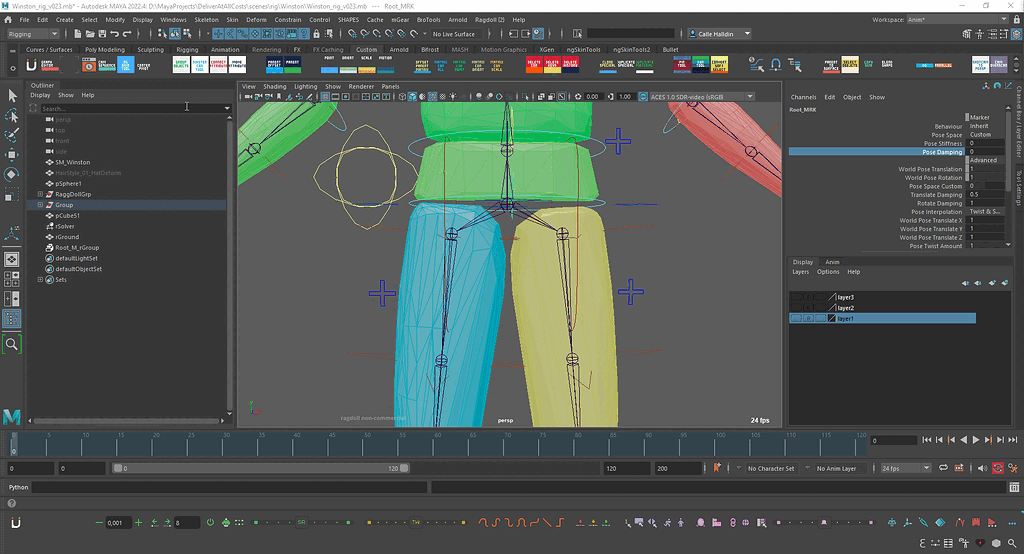The height and width of the screenshot is (554, 1024).
Task: Toggle playback P box of layer1
Action: click(x=808, y=318)
